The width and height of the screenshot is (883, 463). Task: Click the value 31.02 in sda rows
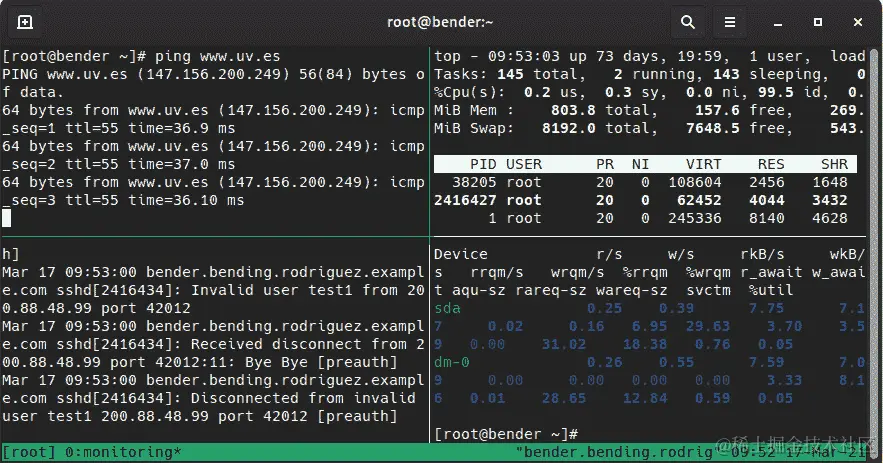[564, 345]
